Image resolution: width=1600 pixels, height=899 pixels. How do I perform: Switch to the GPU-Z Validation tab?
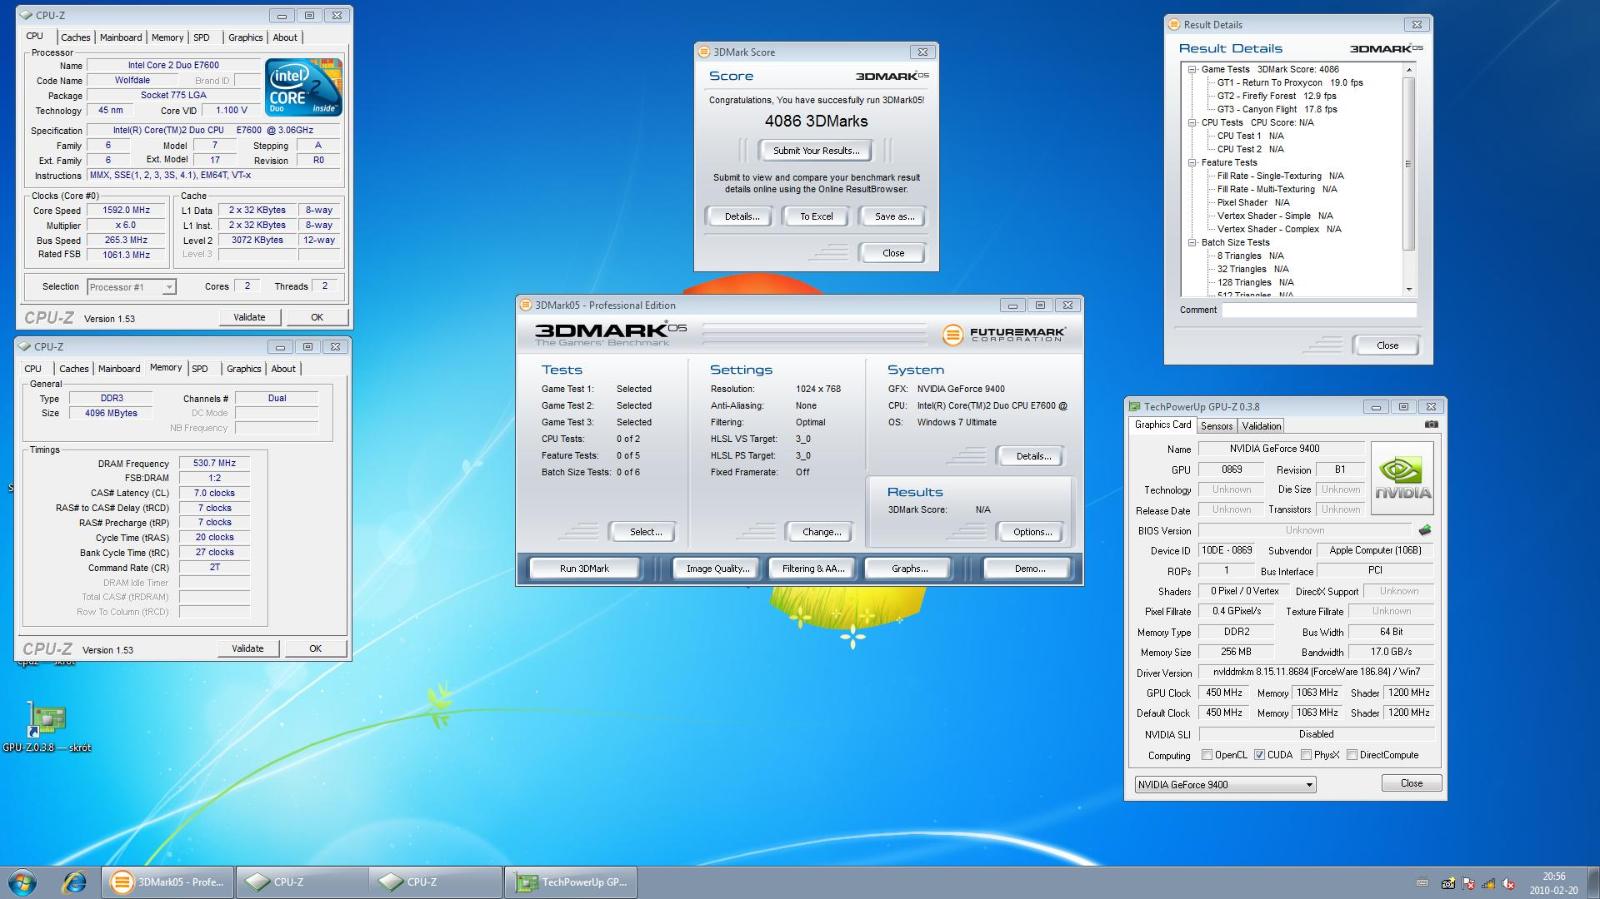click(x=1262, y=426)
